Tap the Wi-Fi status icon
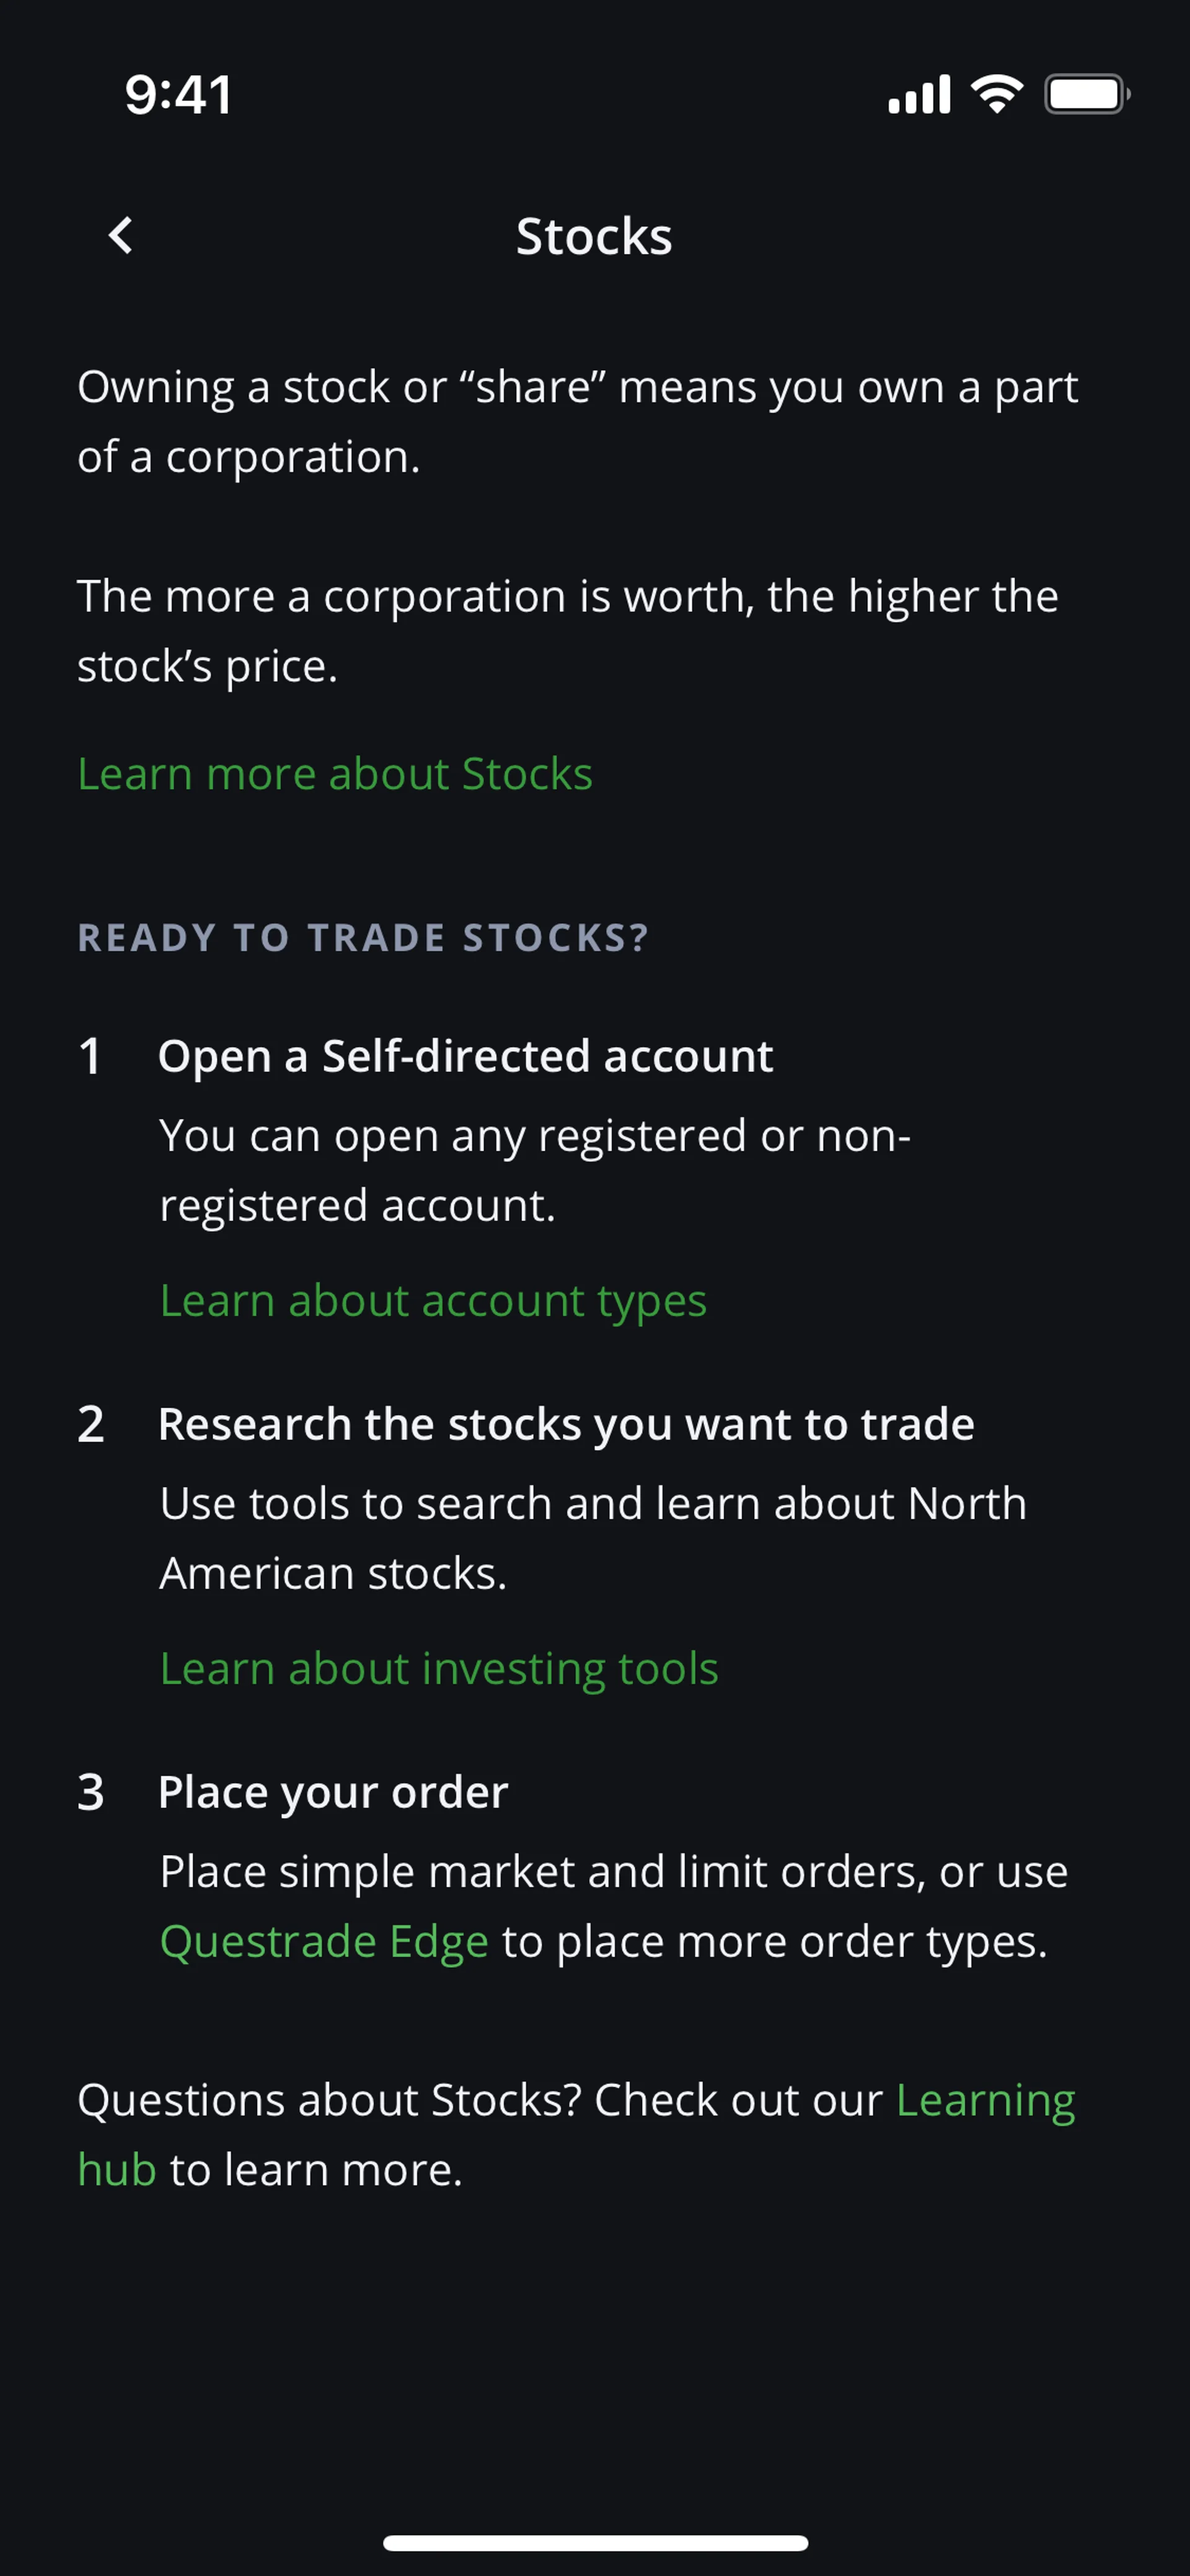Image resolution: width=1190 pixels, height=2576 pixels. pos(997,94)
